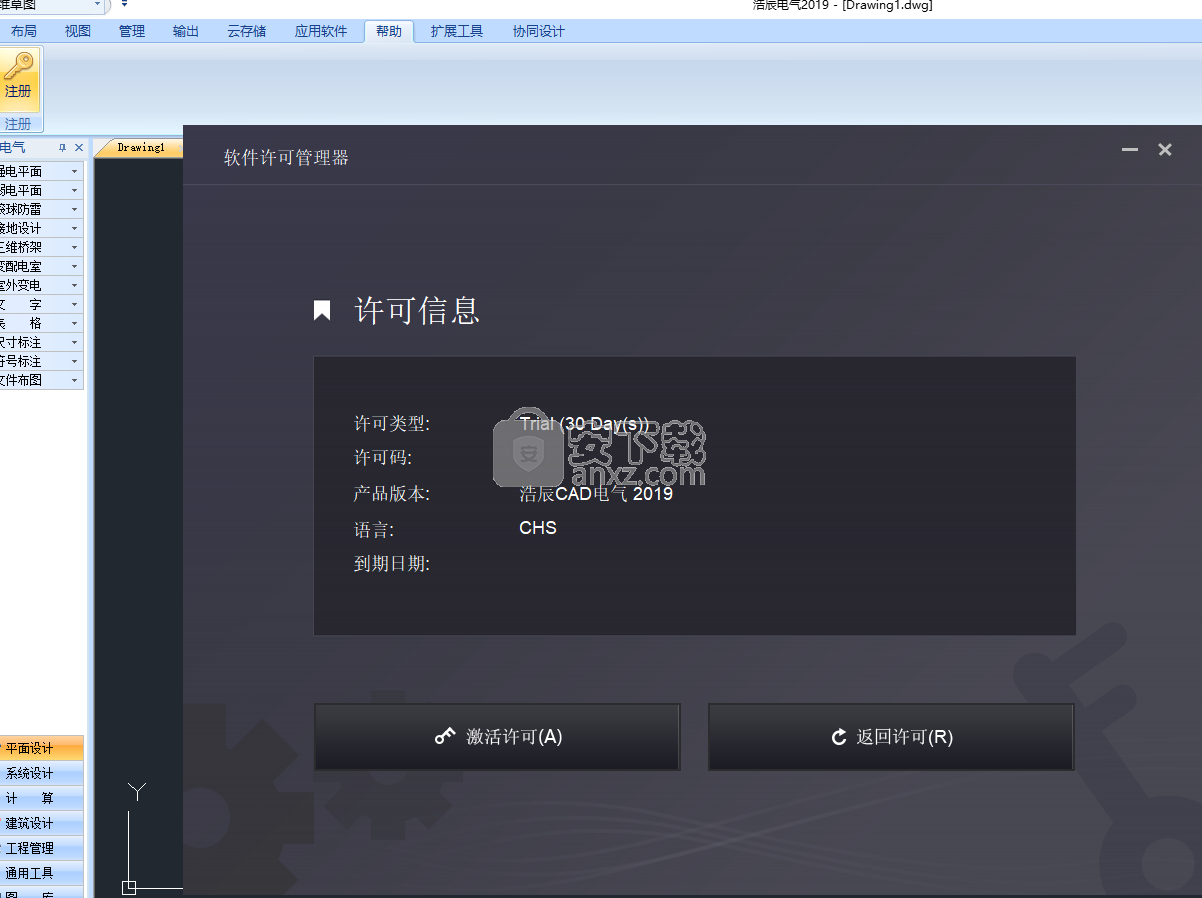Click the 到期日期: label
1202x898 pixels.
tap(392, 564)
